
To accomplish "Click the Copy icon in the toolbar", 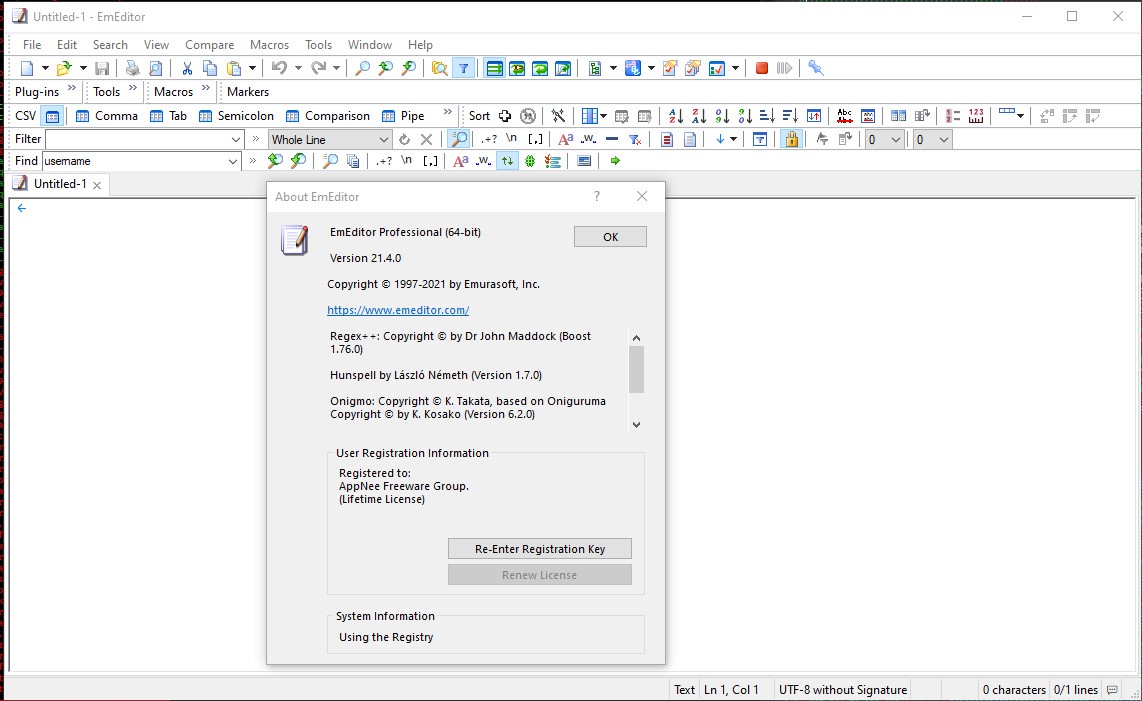I will click(x=210, y=68).
